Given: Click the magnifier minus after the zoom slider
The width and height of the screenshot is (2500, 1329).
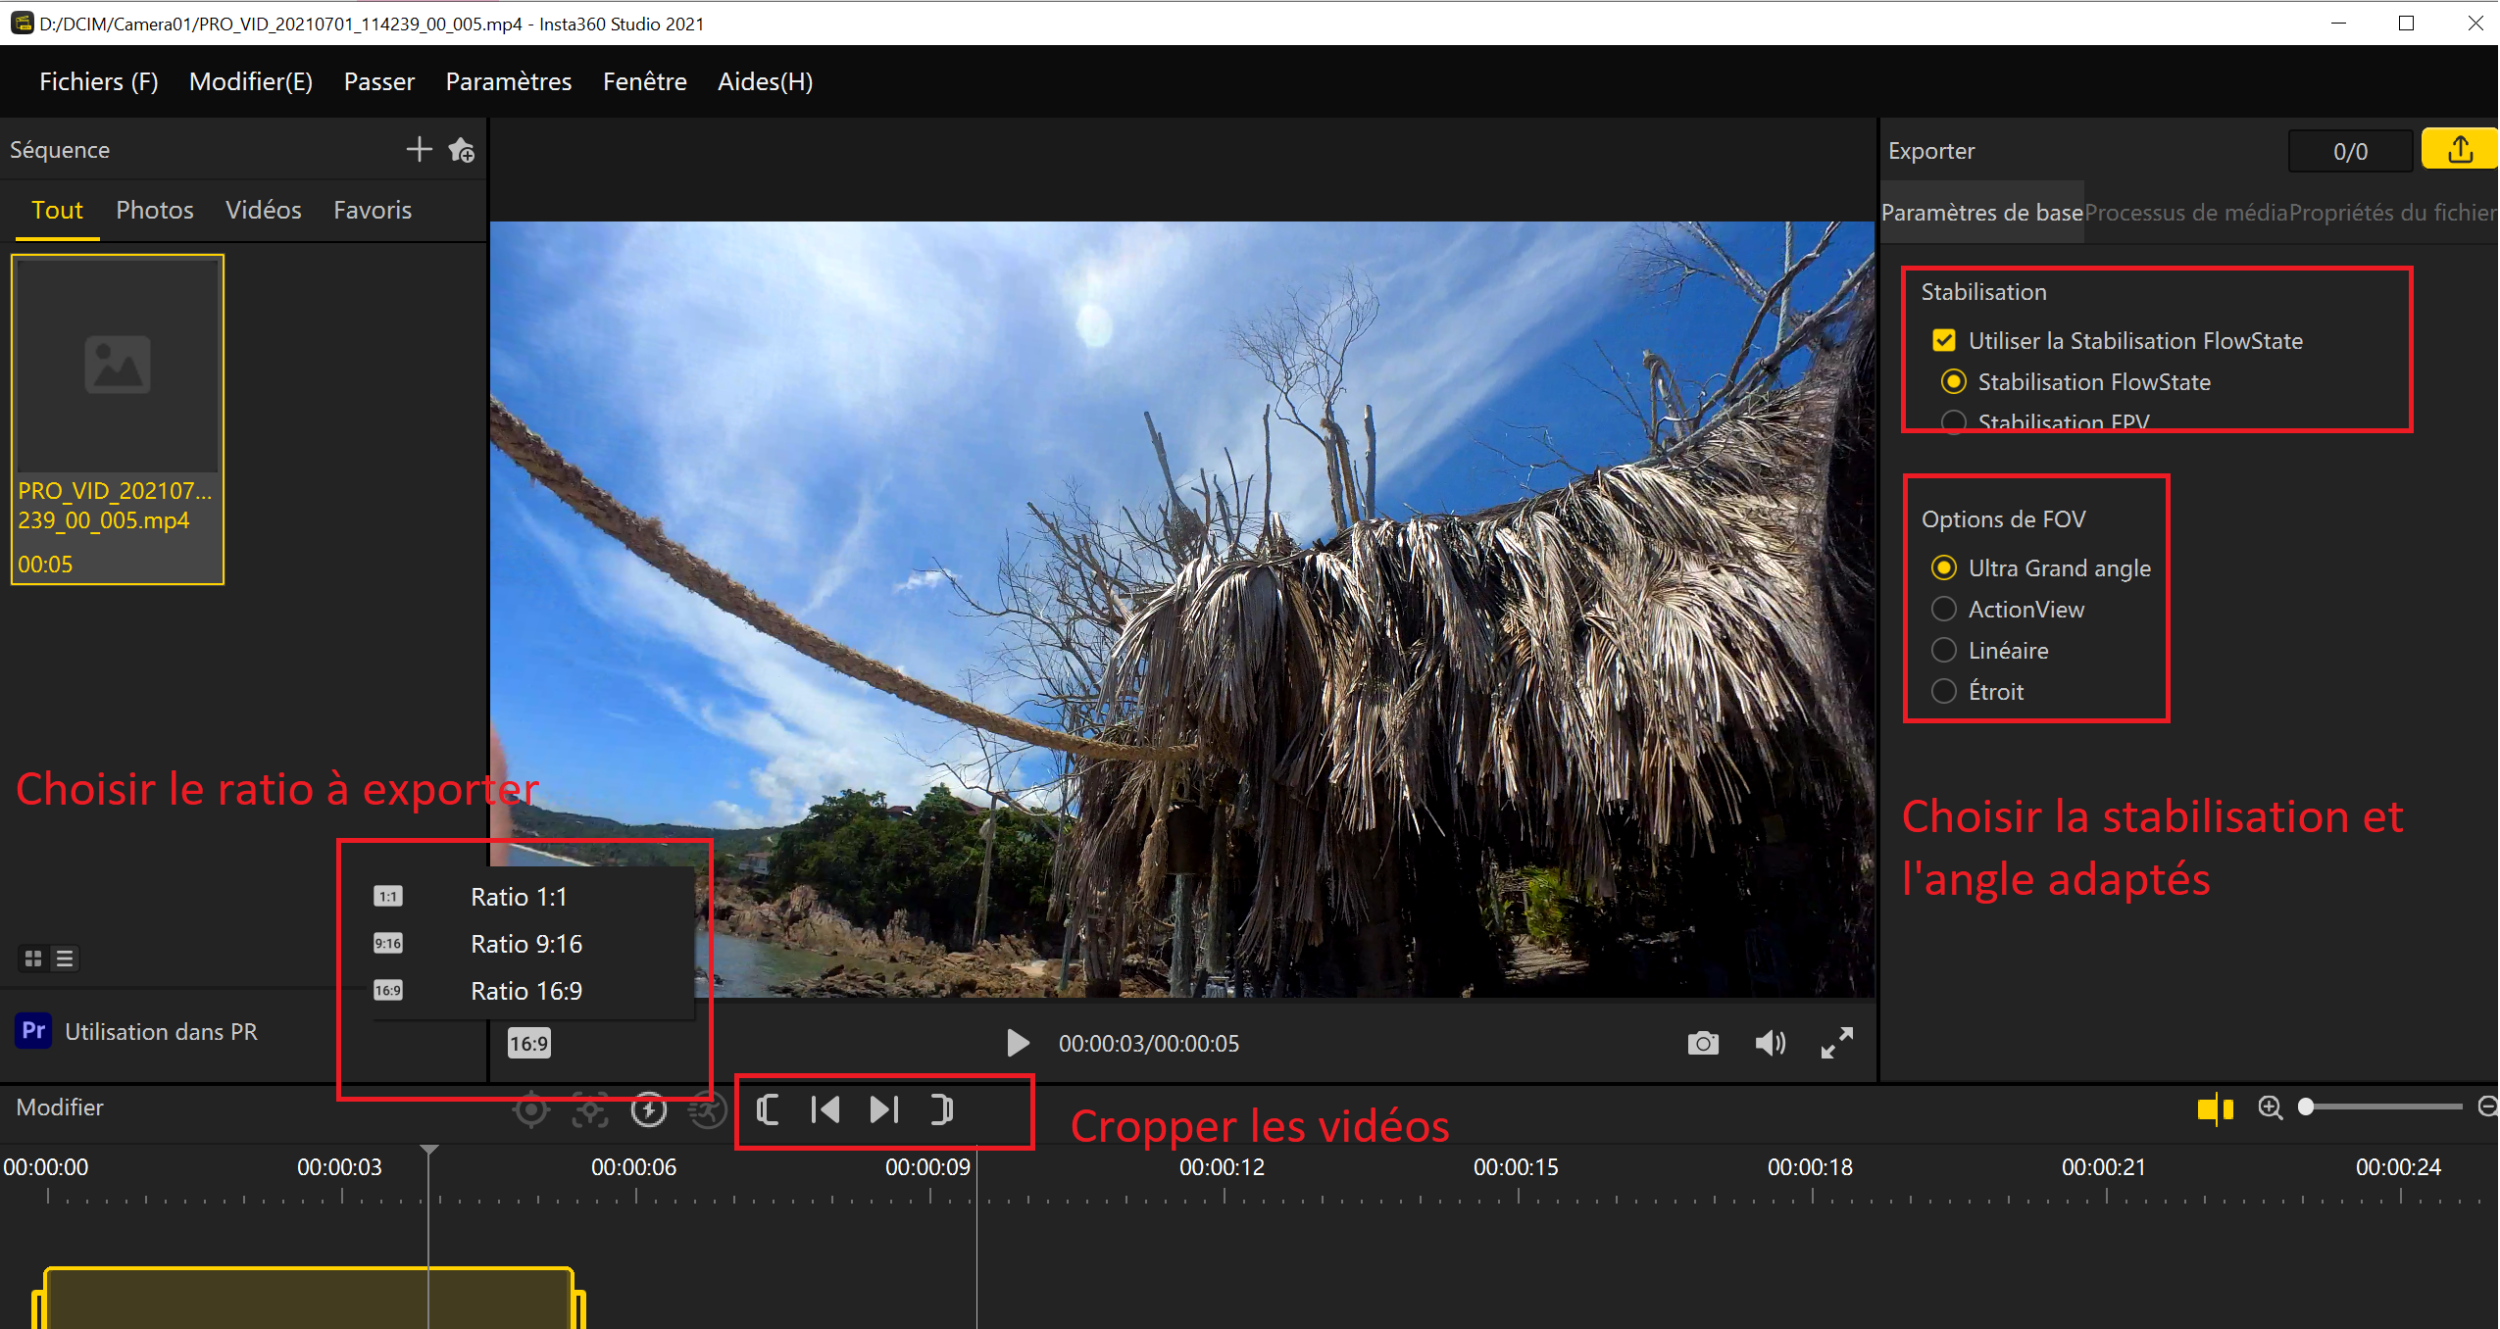Looking at the screenshot, I should 2488,1107.
